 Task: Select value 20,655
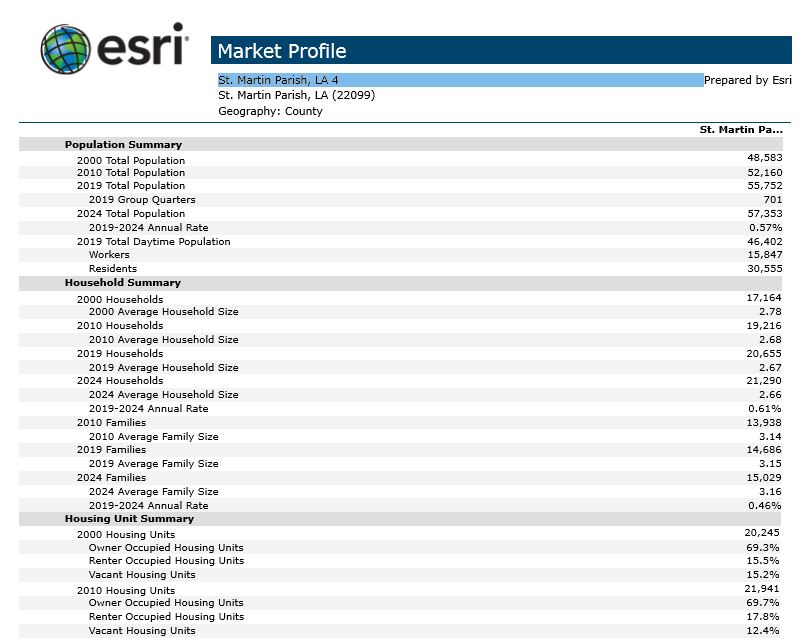pos(764,354)
